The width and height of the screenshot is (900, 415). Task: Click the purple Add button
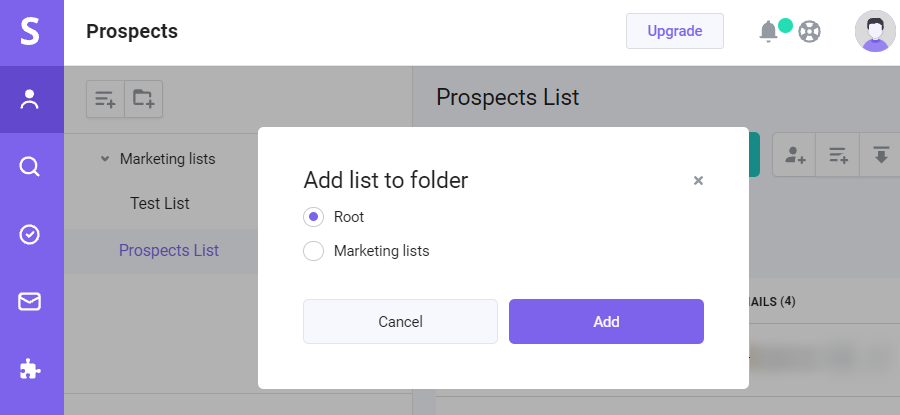(606, 321)
